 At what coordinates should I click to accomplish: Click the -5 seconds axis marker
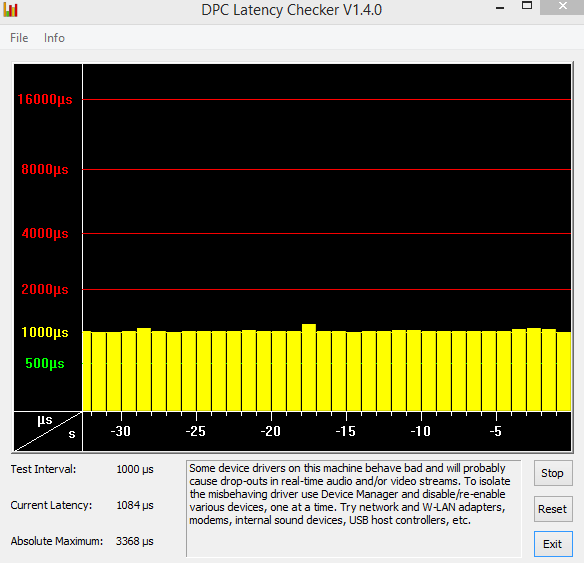point(496,431)
